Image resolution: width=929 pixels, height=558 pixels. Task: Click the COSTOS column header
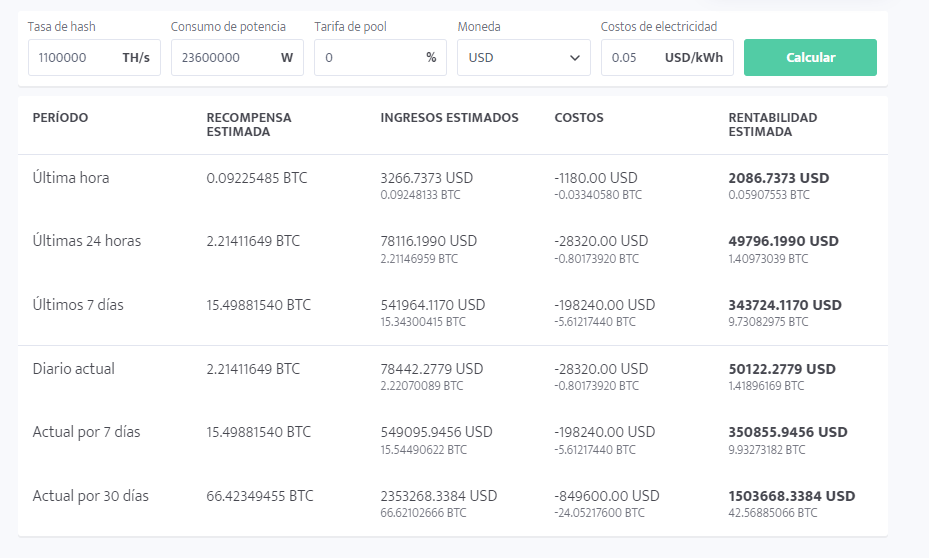pyautogui.click(x=579, y=118)
